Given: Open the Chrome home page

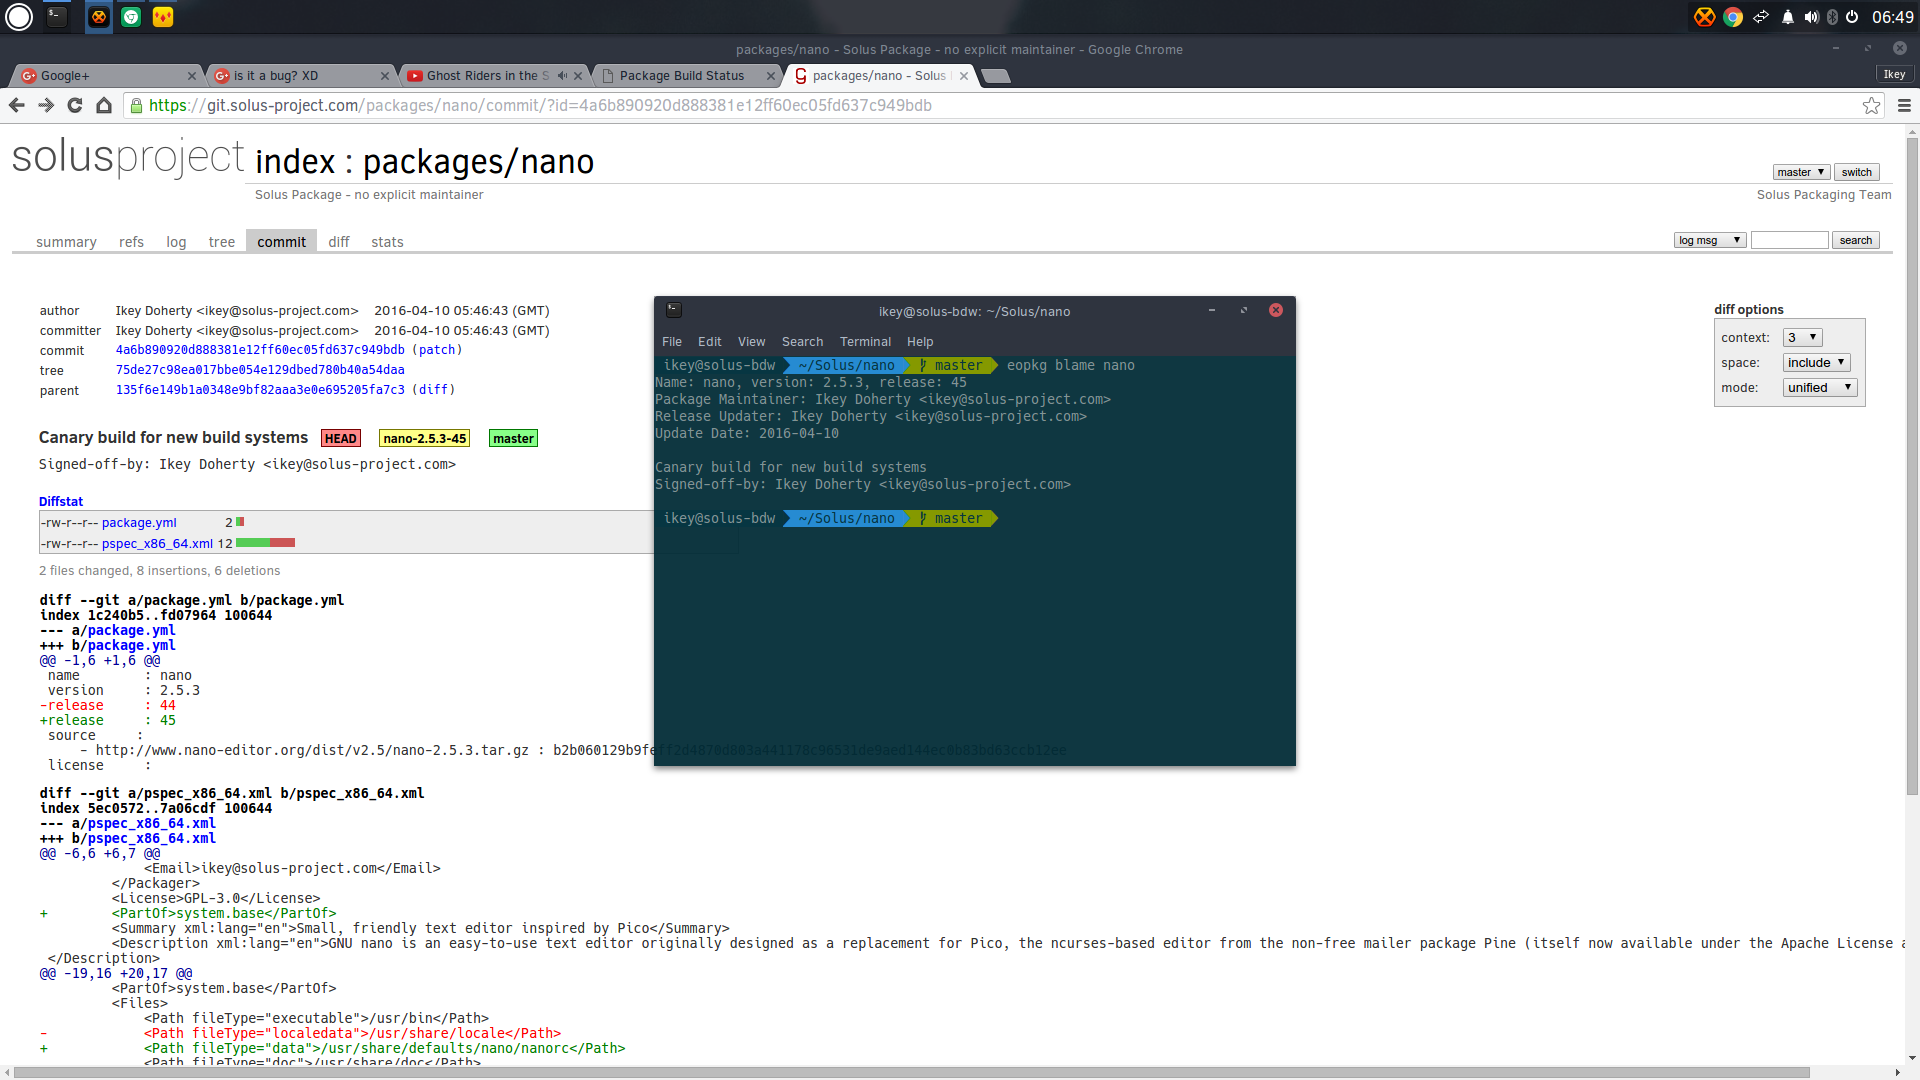Looking at the screenshot, I should pyautogui.click(x=104, y=105).
